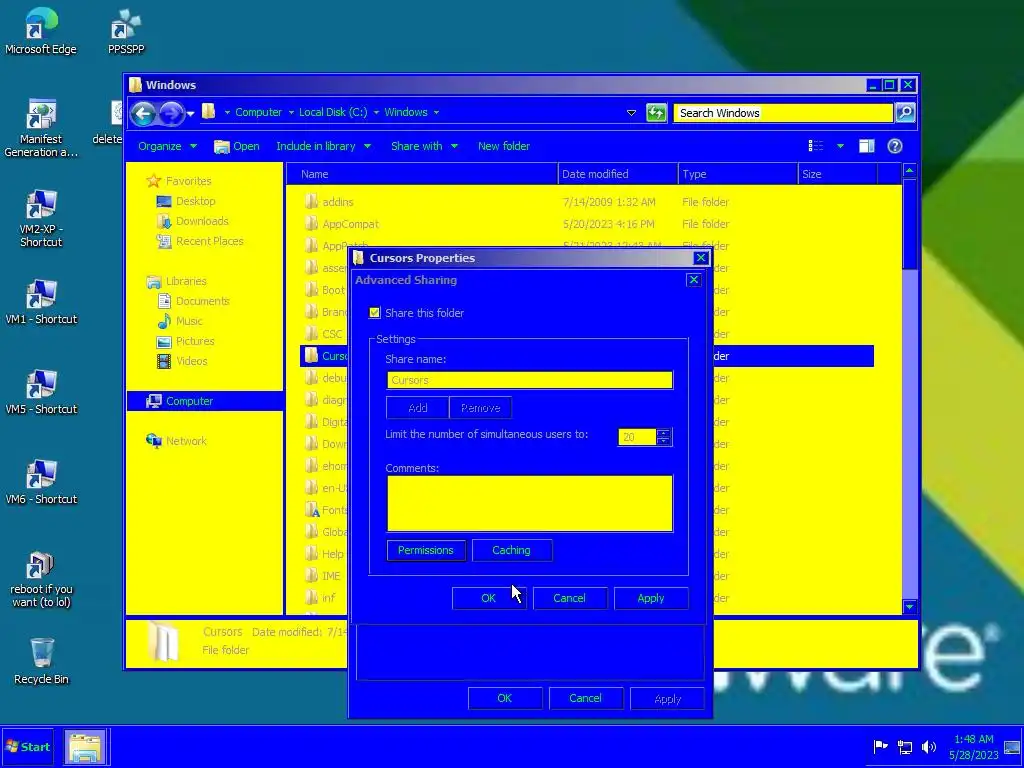Viewport: 1024px width, 768px height.
Task: Expand the Local Disk (C:) breadcrumb arrow
Action: [x=376, y=112]
